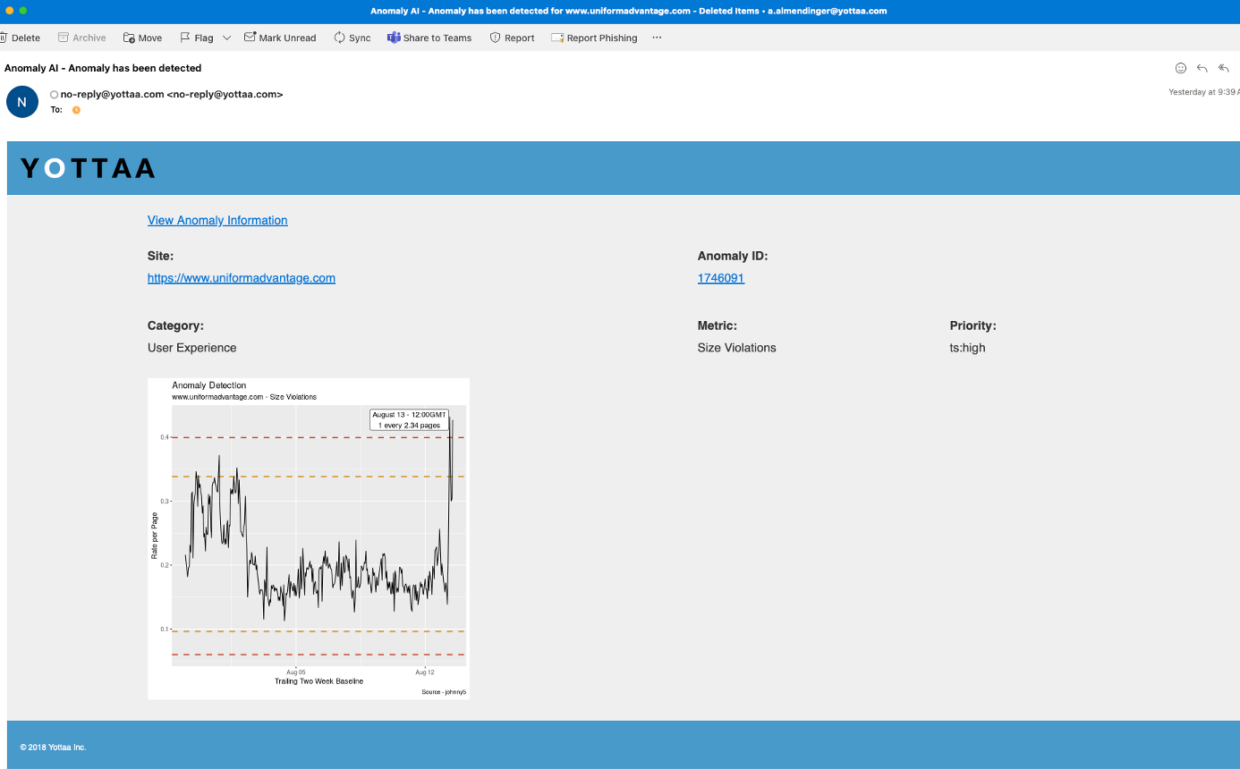Click the 'ts:high' priority value
1240x769 pixels.
pos(967,348)
